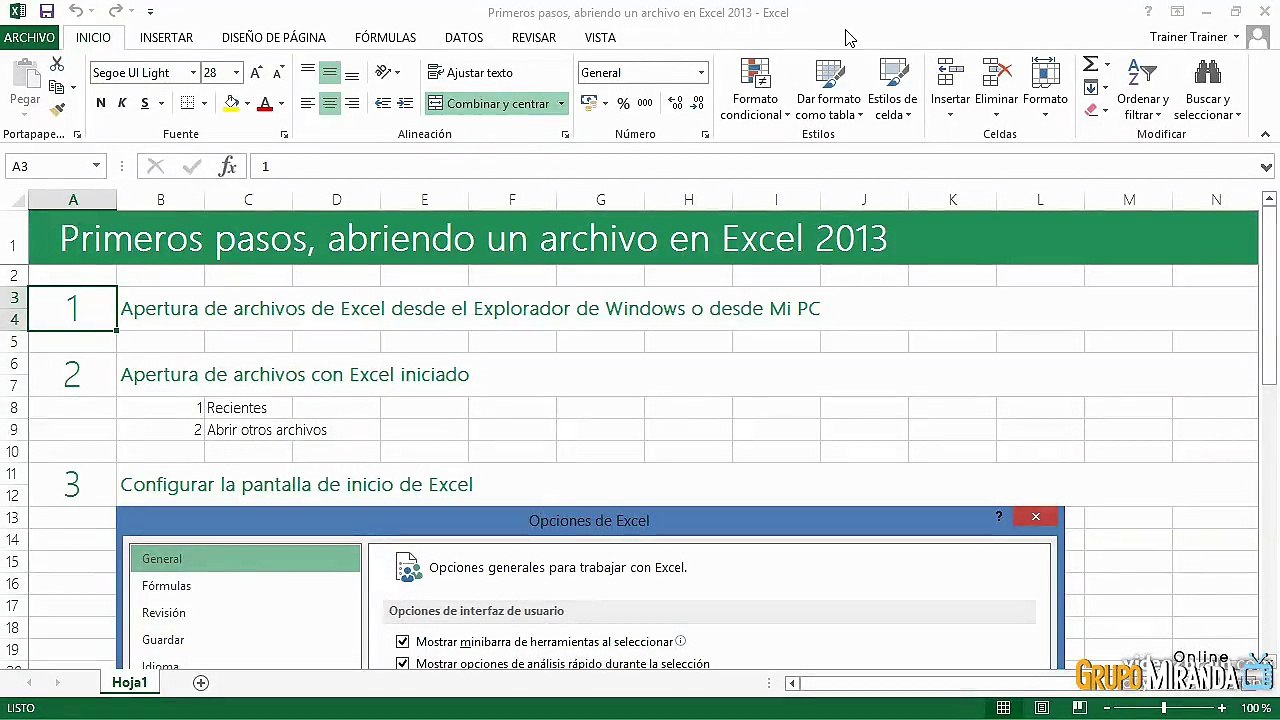Copy the selected cells

57,87
